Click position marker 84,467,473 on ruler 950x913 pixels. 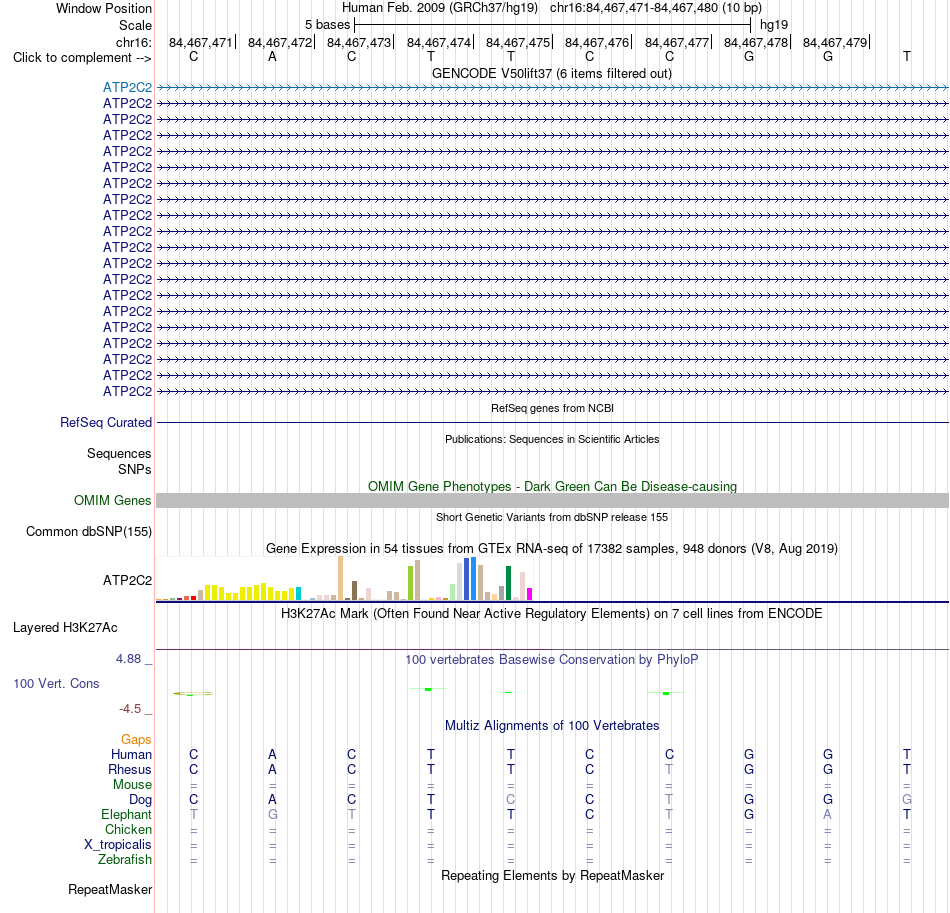[x=359, y=42]
